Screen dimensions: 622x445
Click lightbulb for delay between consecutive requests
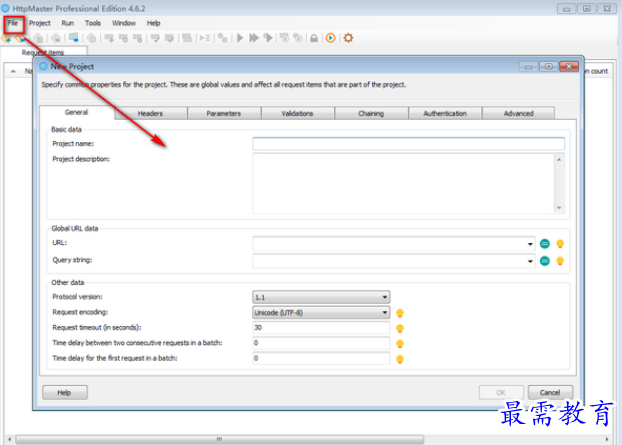click(400, 343)
